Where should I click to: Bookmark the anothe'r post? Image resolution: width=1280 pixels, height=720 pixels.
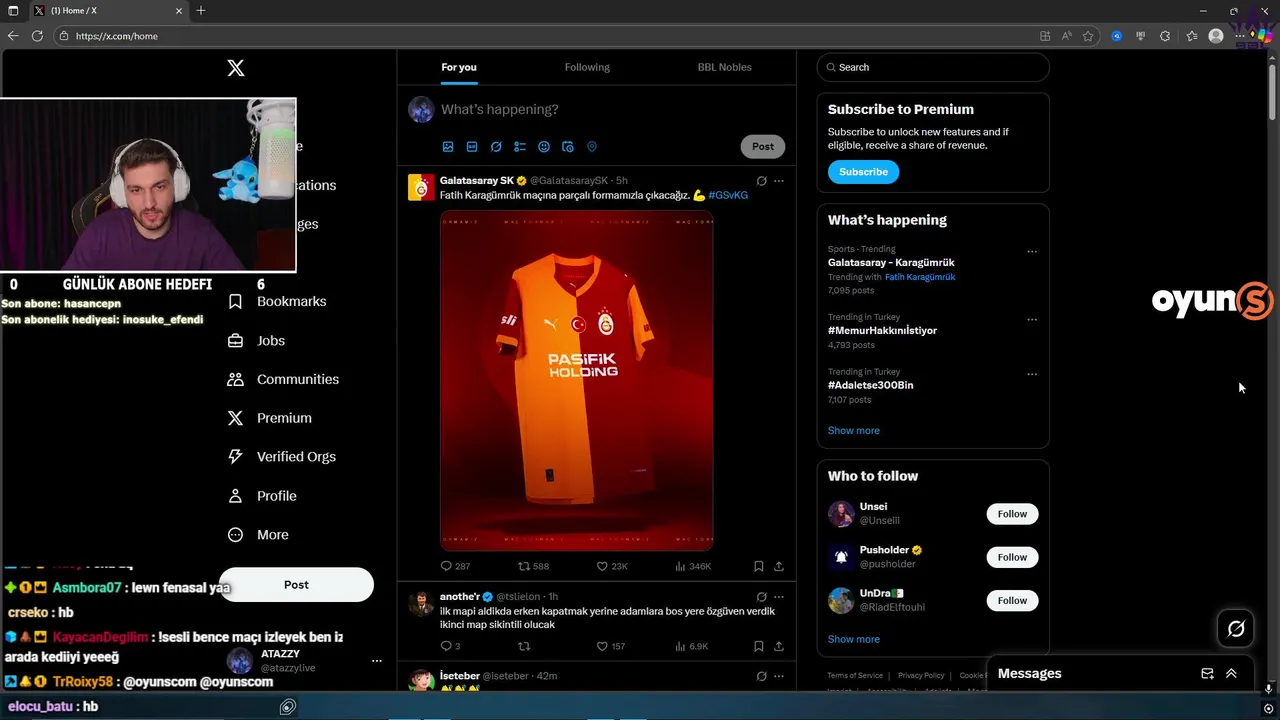click(759, 646)
